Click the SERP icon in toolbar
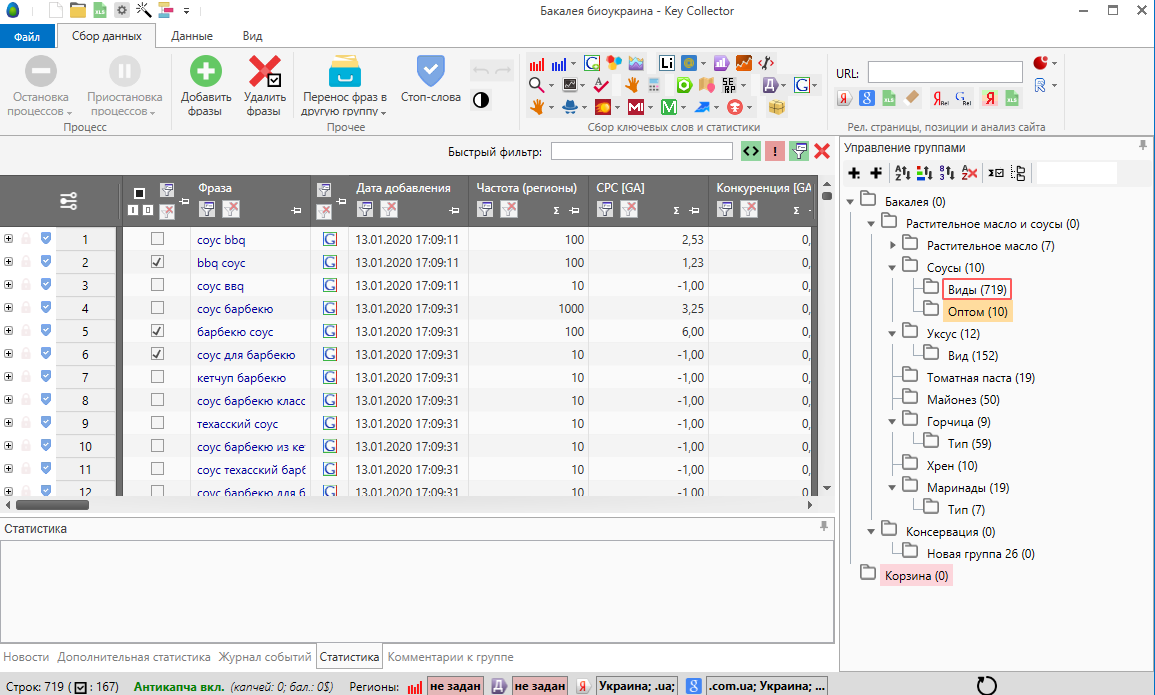 click(729, 85)
